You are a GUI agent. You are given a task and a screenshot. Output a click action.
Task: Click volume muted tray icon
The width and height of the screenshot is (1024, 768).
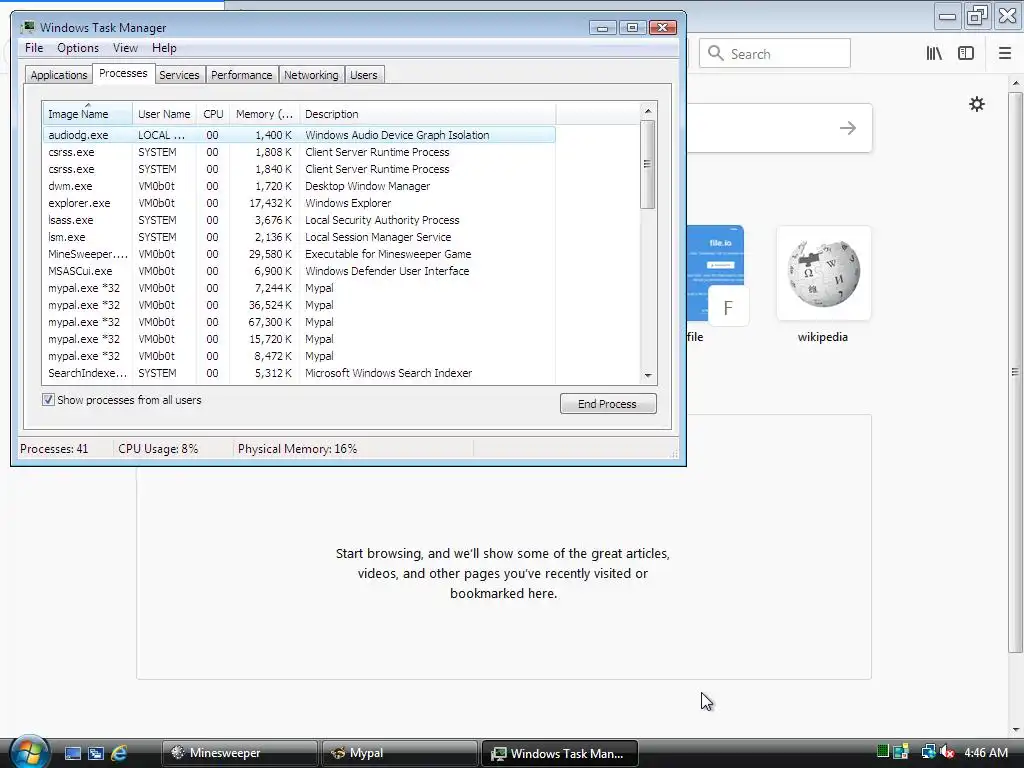(x=947, y=752)
